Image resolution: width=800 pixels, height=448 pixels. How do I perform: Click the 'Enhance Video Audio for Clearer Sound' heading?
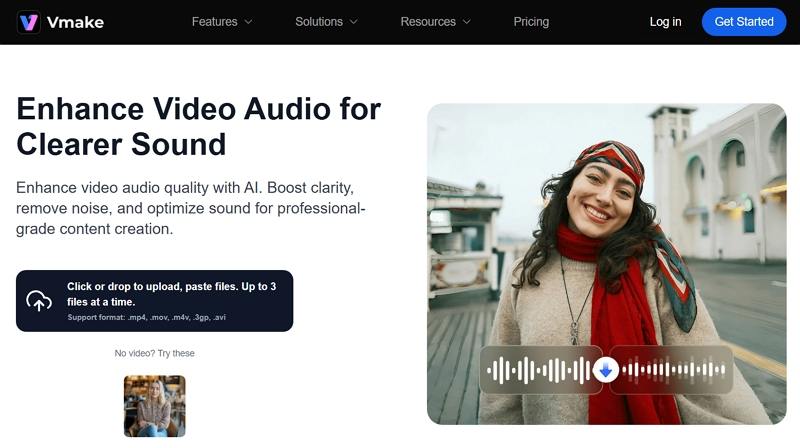[x=198, y=127]
